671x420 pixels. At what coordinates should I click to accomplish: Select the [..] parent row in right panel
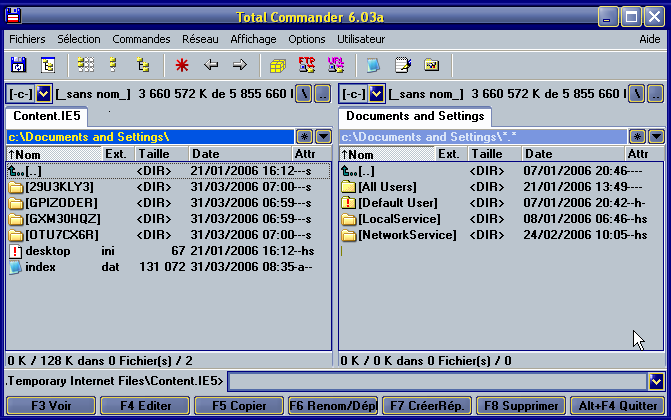(501, 171)
